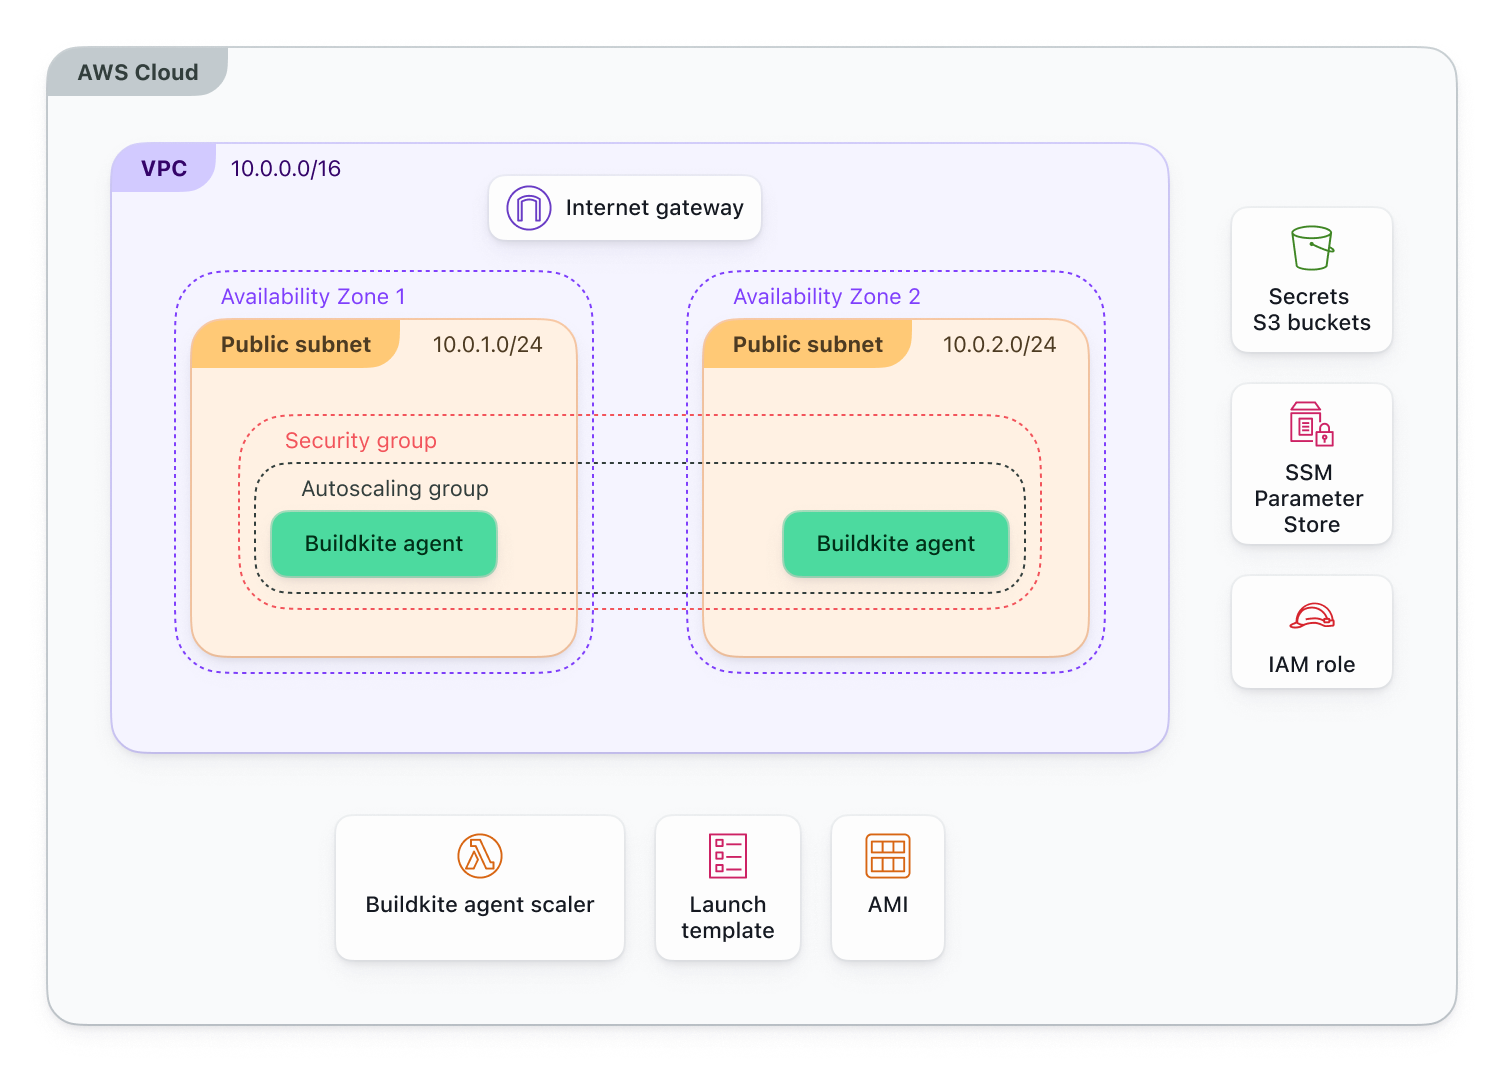Viewport: 1504px width, 1072px height.
Task: Click the 10.0.0.0/16 VPC CIDR text
Action: click(285, 168)
